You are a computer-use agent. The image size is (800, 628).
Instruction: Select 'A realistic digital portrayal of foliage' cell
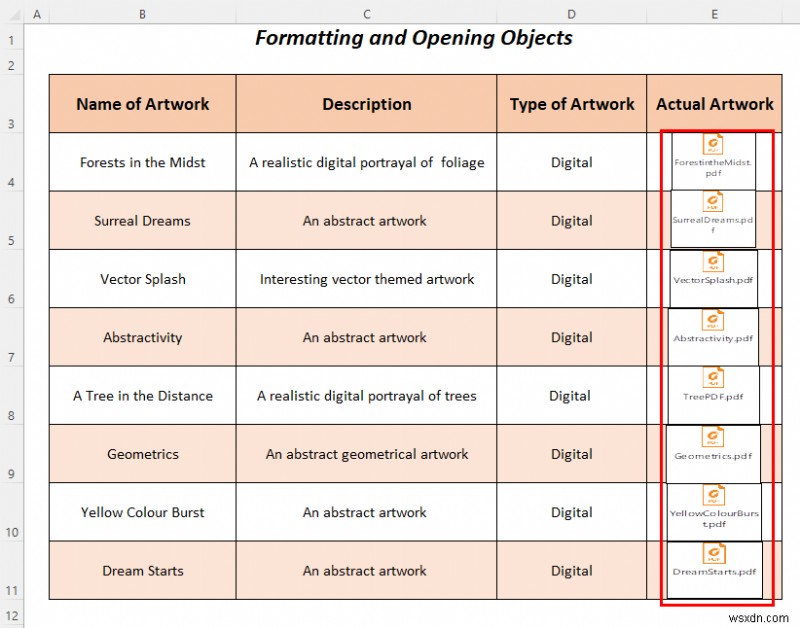(366, 162)
